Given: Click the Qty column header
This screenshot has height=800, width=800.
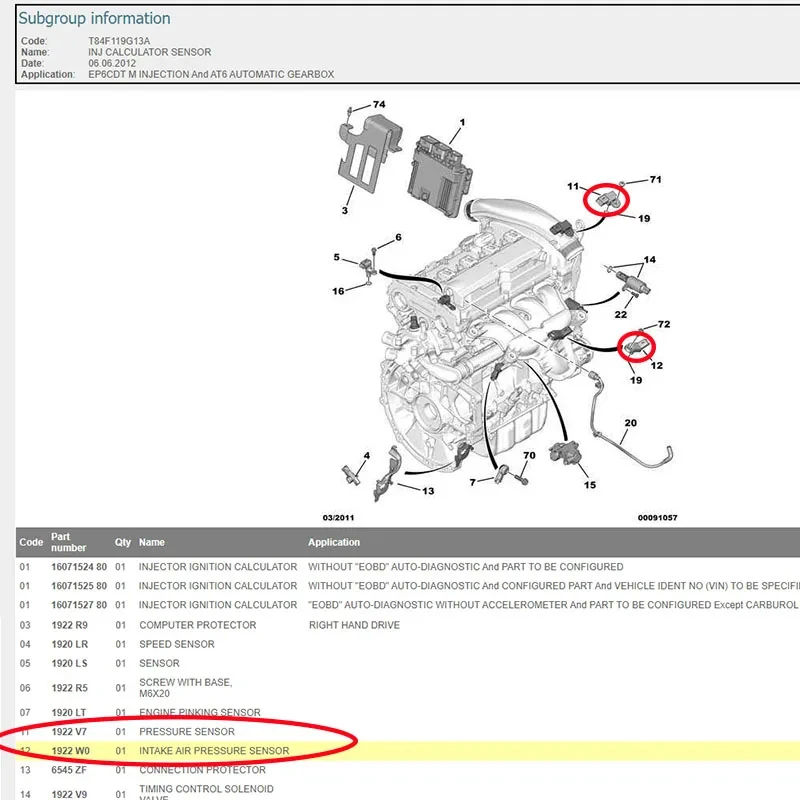Looking at the screenshot, I should (x=122, y=542).
